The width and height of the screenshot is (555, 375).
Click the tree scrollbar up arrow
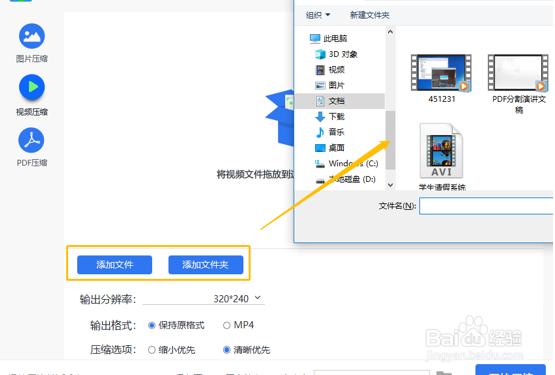(x=390, y=32)
